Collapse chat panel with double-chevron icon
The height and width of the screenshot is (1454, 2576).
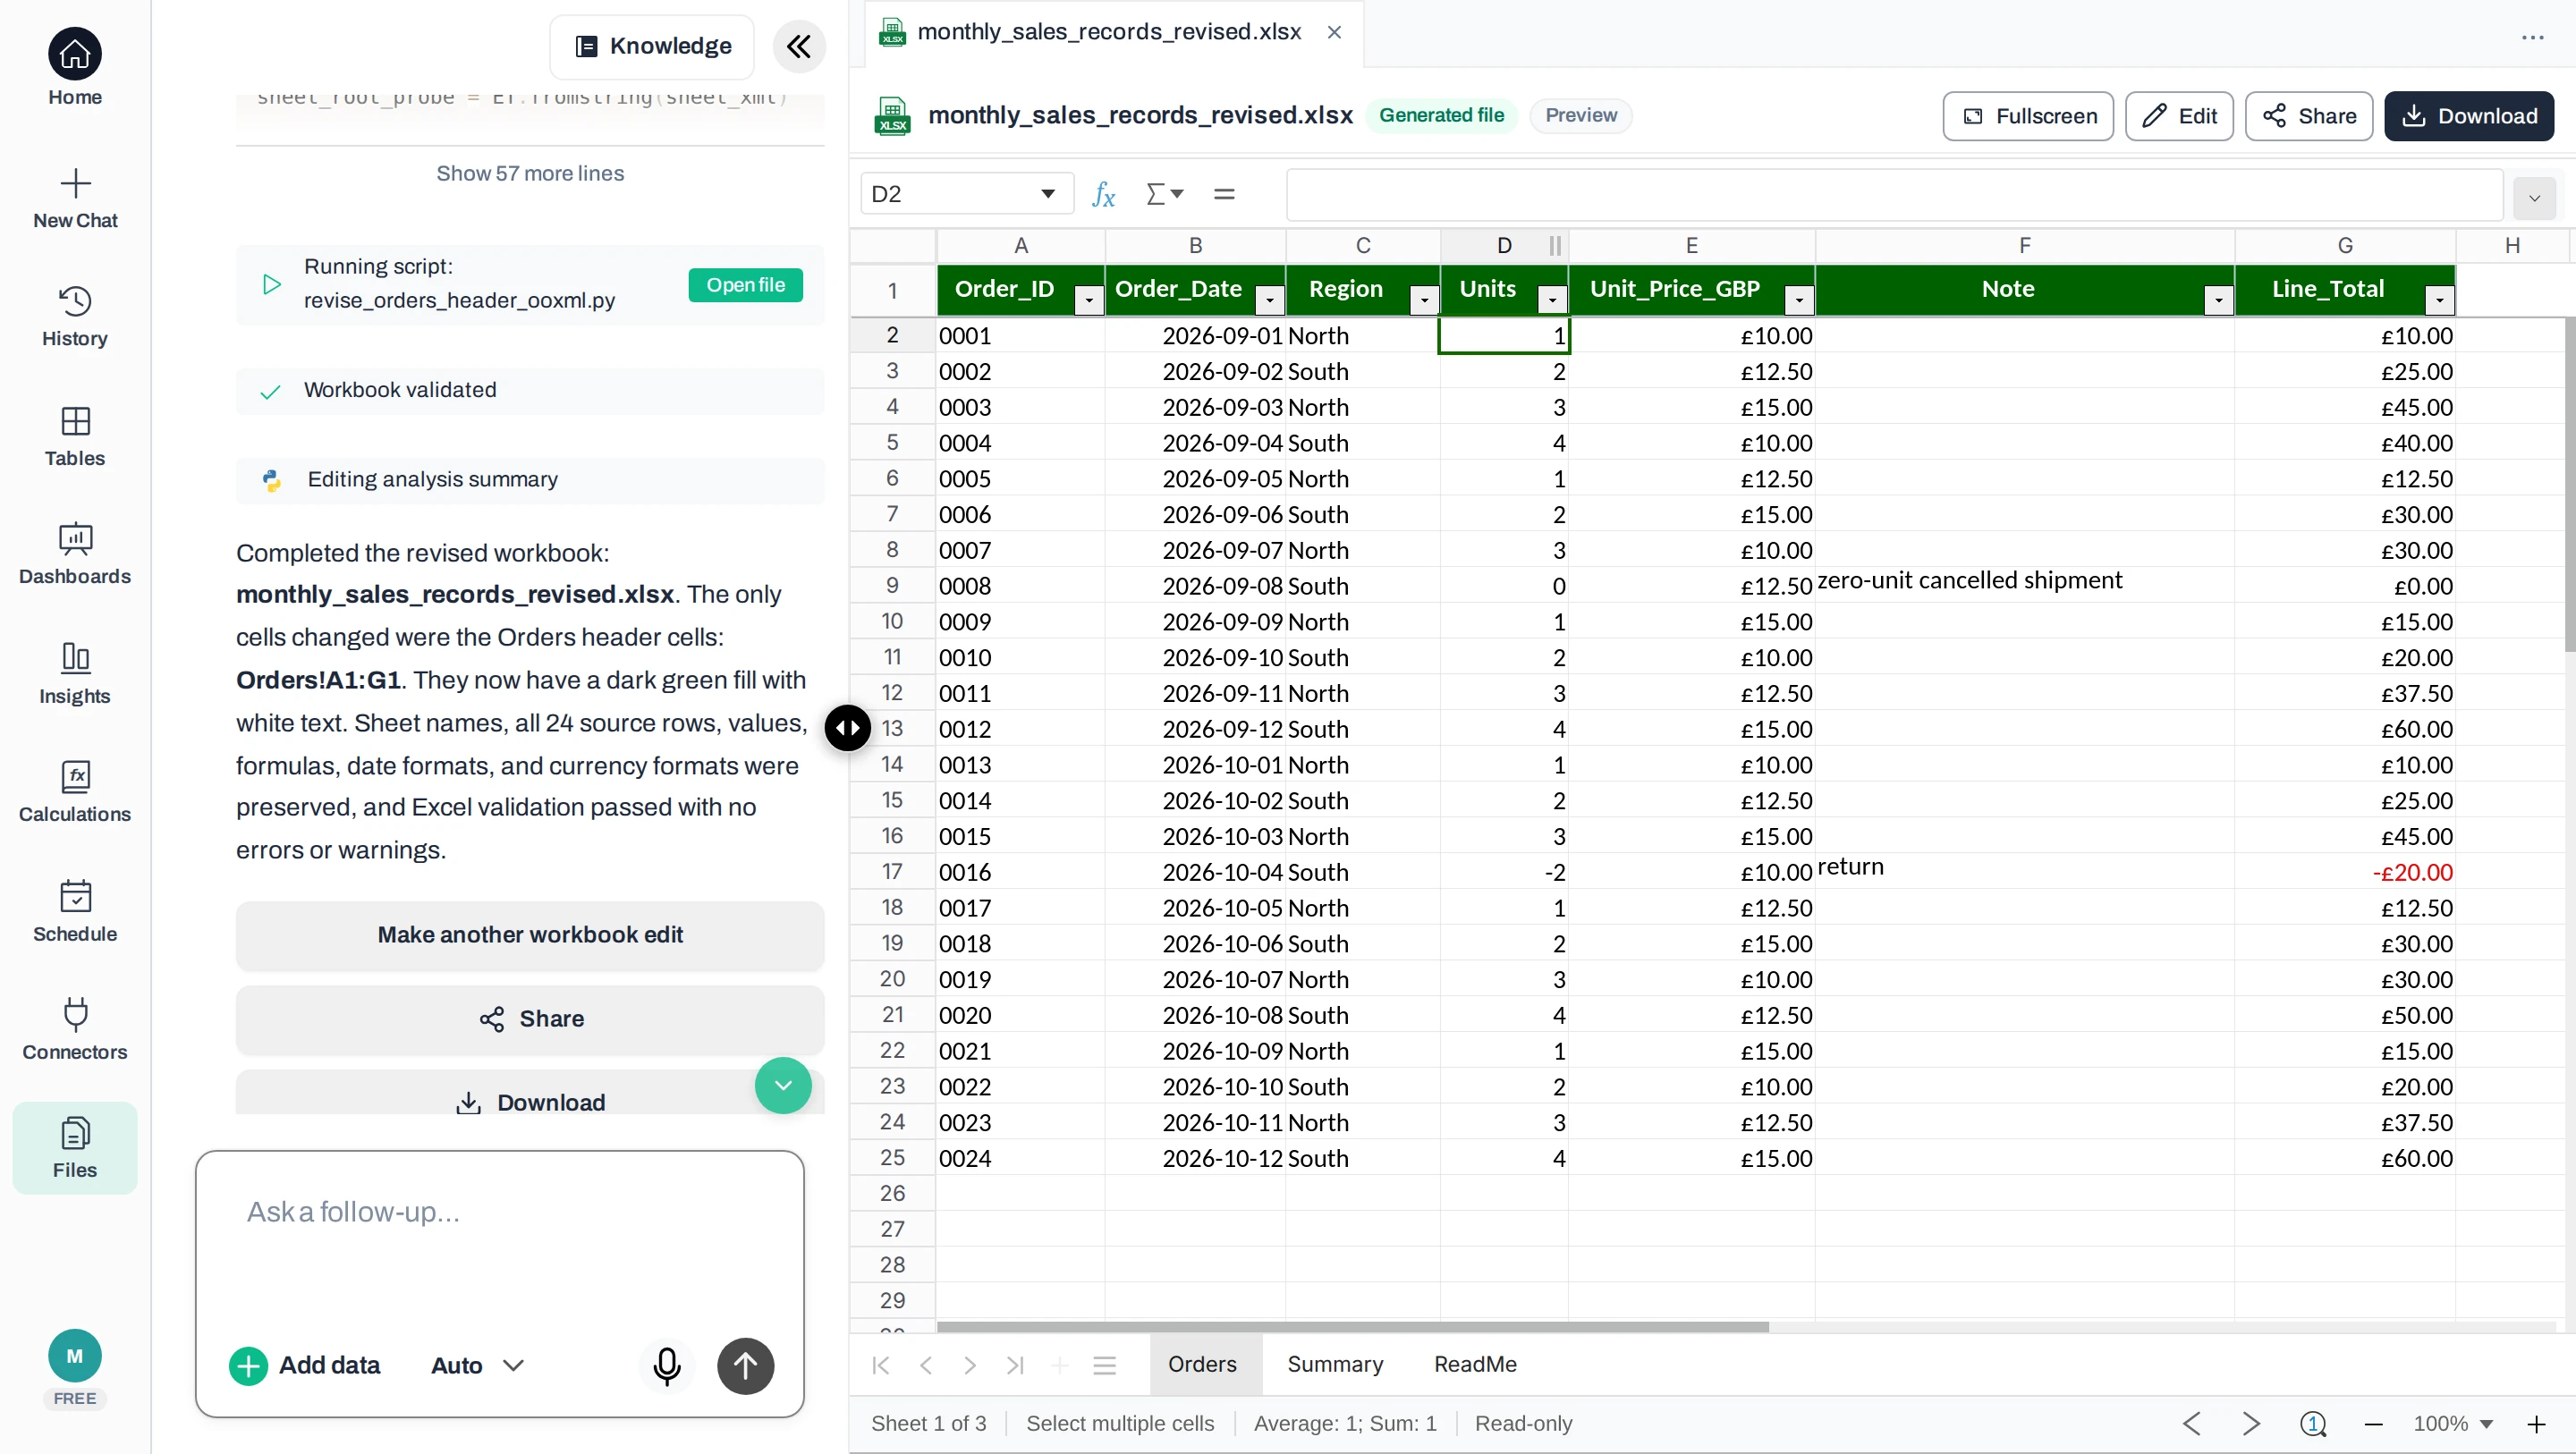[799, 46]
